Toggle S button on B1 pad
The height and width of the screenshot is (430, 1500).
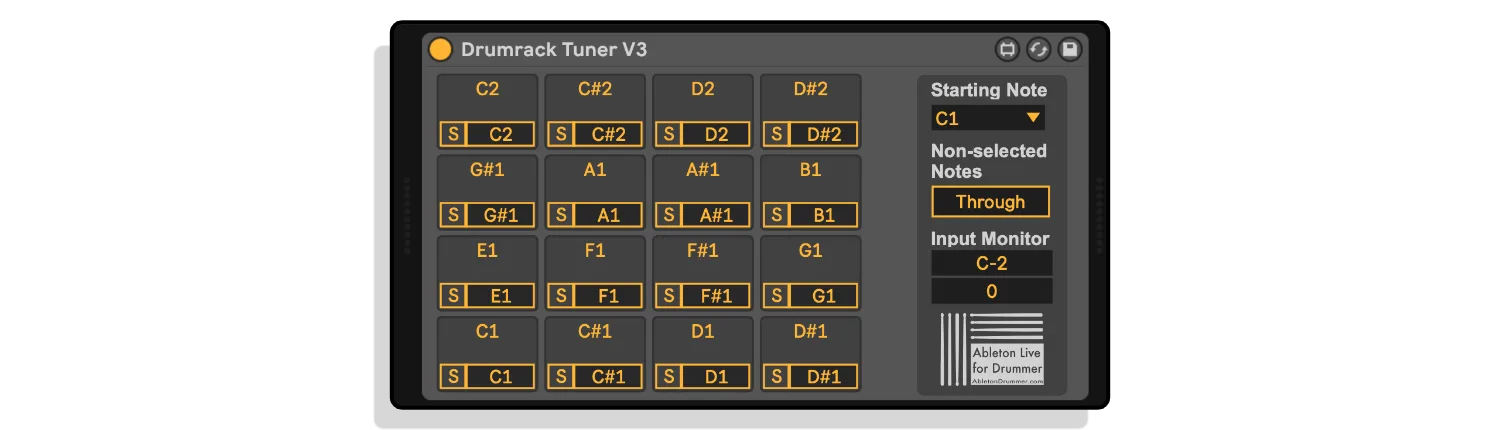(x=777, y=215)
